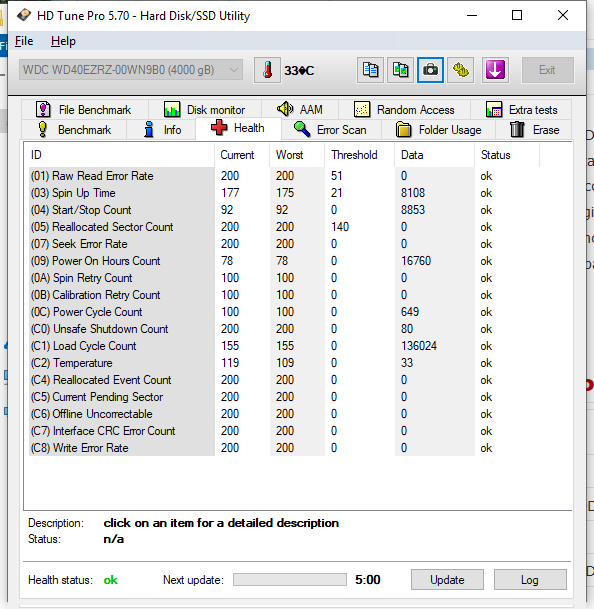Screen dimensions: 594x609
Task: Click the Next update progress bar
Action: click(290, 579)
